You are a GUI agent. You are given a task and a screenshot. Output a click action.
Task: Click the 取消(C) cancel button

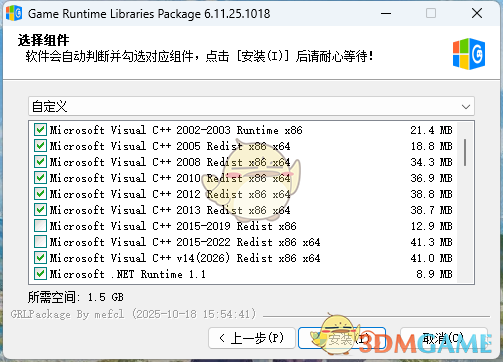pyautogui.click(x=443, y=338)
